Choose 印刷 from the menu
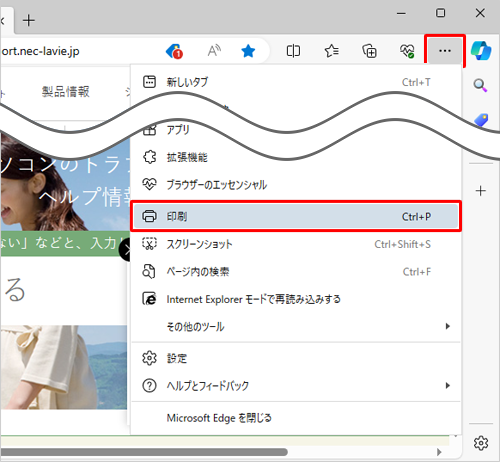 (296, 216)
